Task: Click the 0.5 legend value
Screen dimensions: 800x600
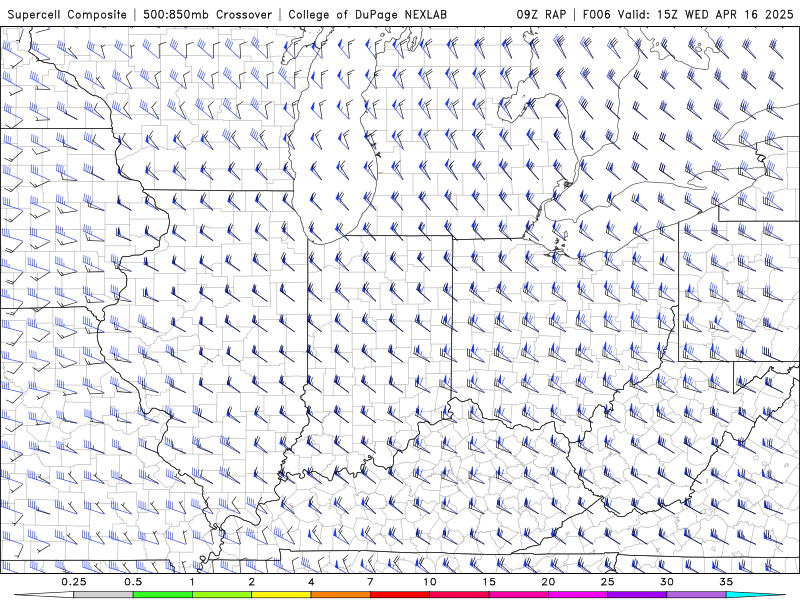Action: [x=133, y=582]
